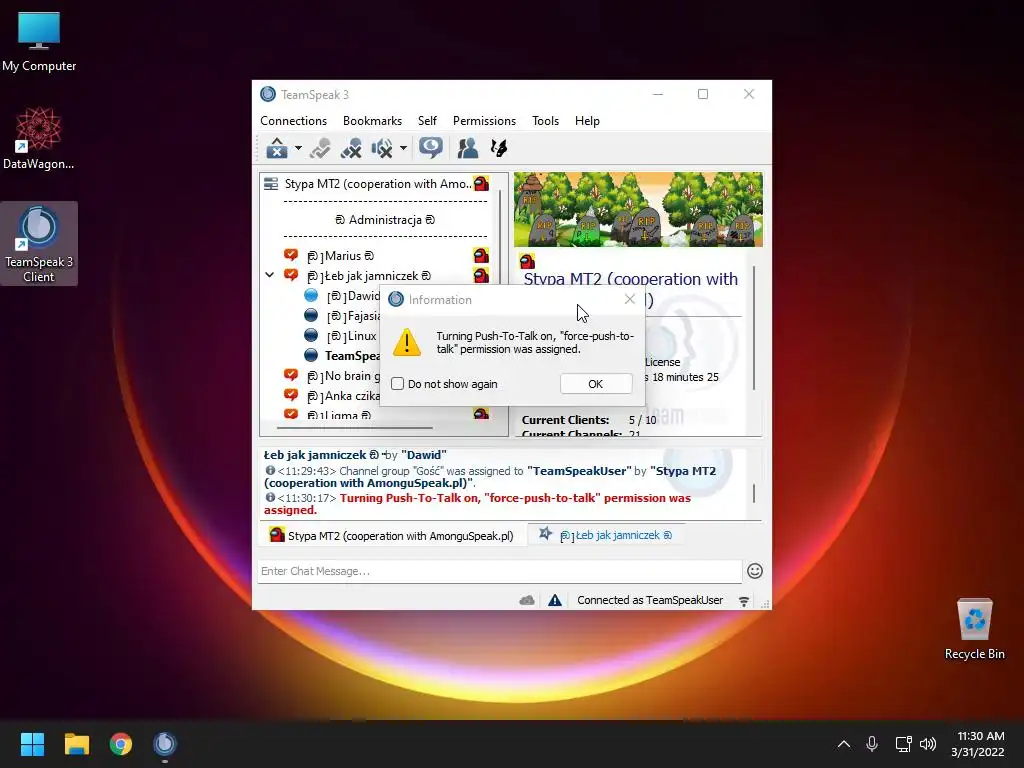
Task: Click the red crewmate icon below the banner
Action: pyautogui.click(x=527, y=262)
